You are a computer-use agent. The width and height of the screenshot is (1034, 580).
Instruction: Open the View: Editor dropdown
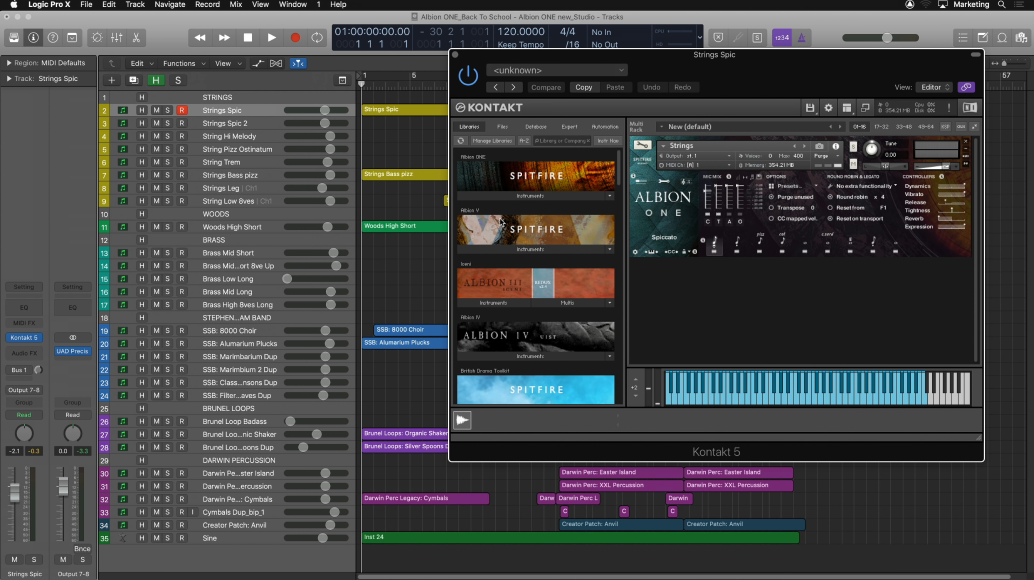tap(934, 87)
